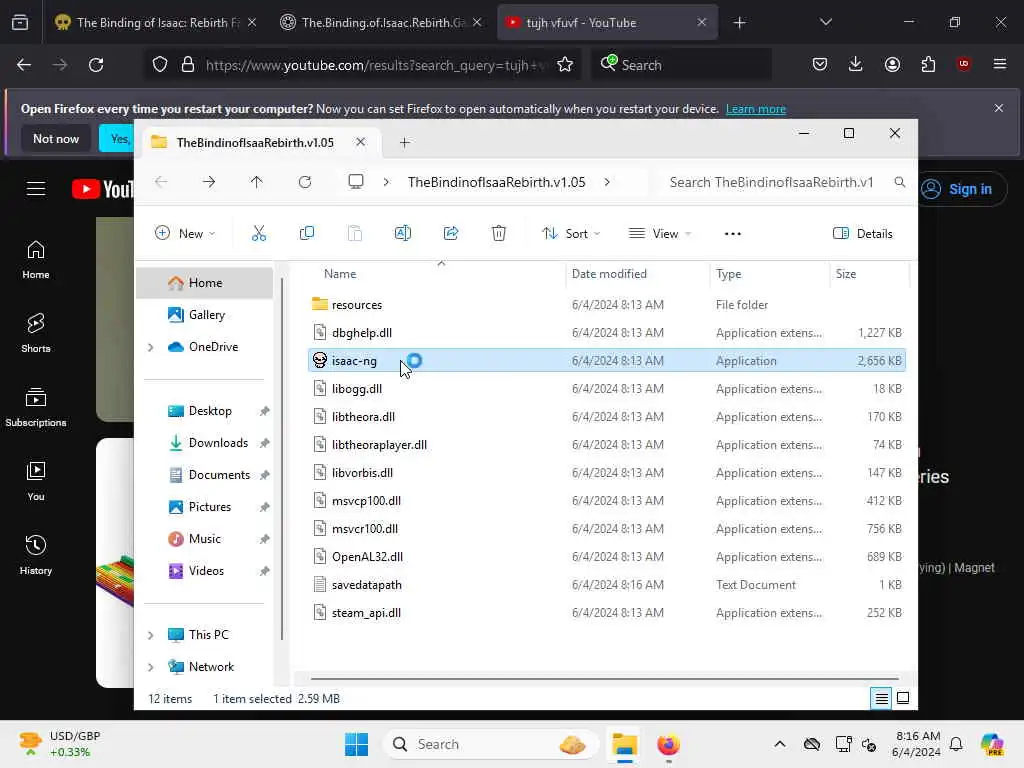
Task: Open Firefox account icon
Action: point(892,64)
